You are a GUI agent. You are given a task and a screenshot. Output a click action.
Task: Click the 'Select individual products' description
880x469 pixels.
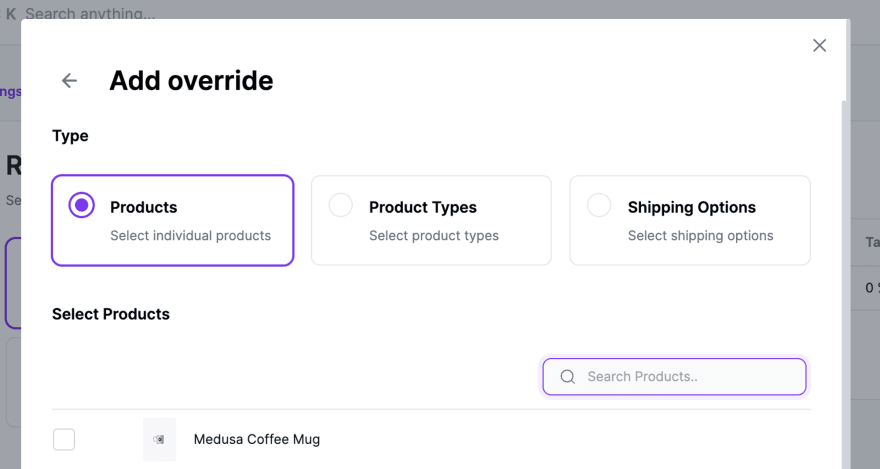(x=190, y=236)
